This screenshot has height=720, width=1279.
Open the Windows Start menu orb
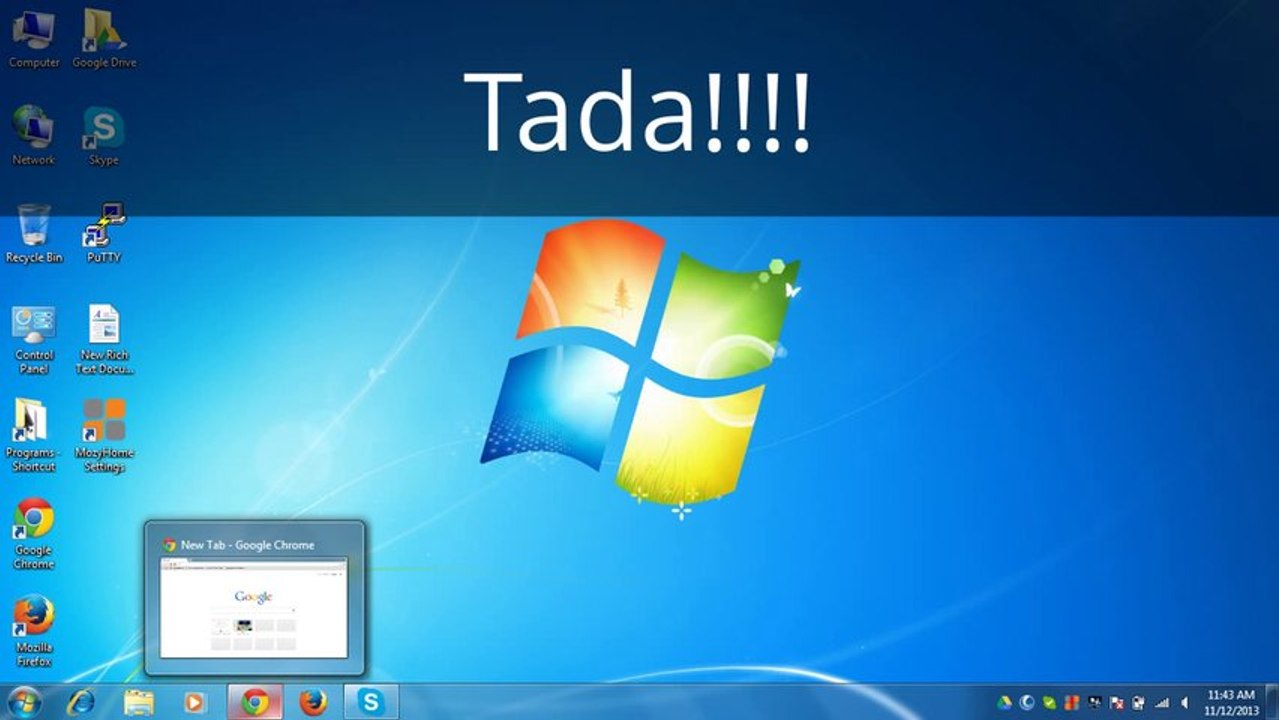(x=24, y=702)
